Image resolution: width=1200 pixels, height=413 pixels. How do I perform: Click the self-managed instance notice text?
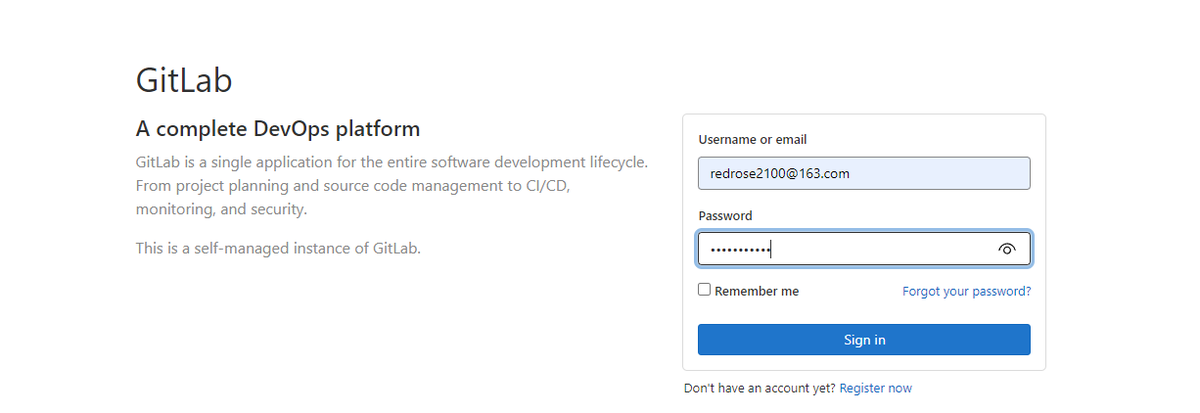278,248
